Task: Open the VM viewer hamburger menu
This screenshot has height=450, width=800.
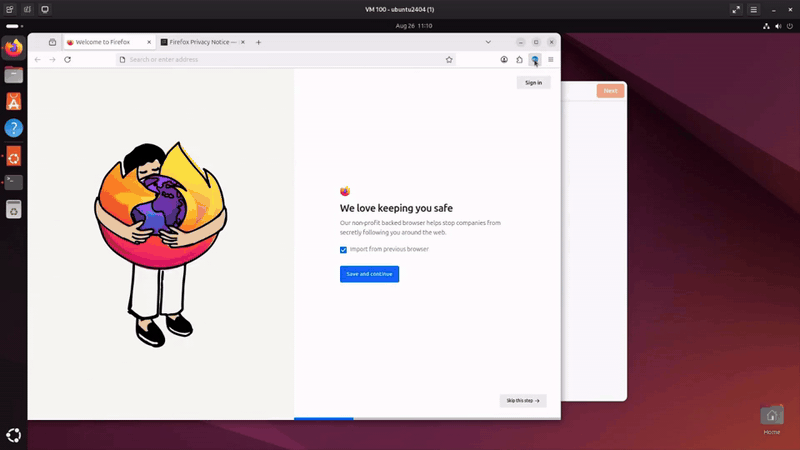Action: pyautogui.click(x=754, y=10)
